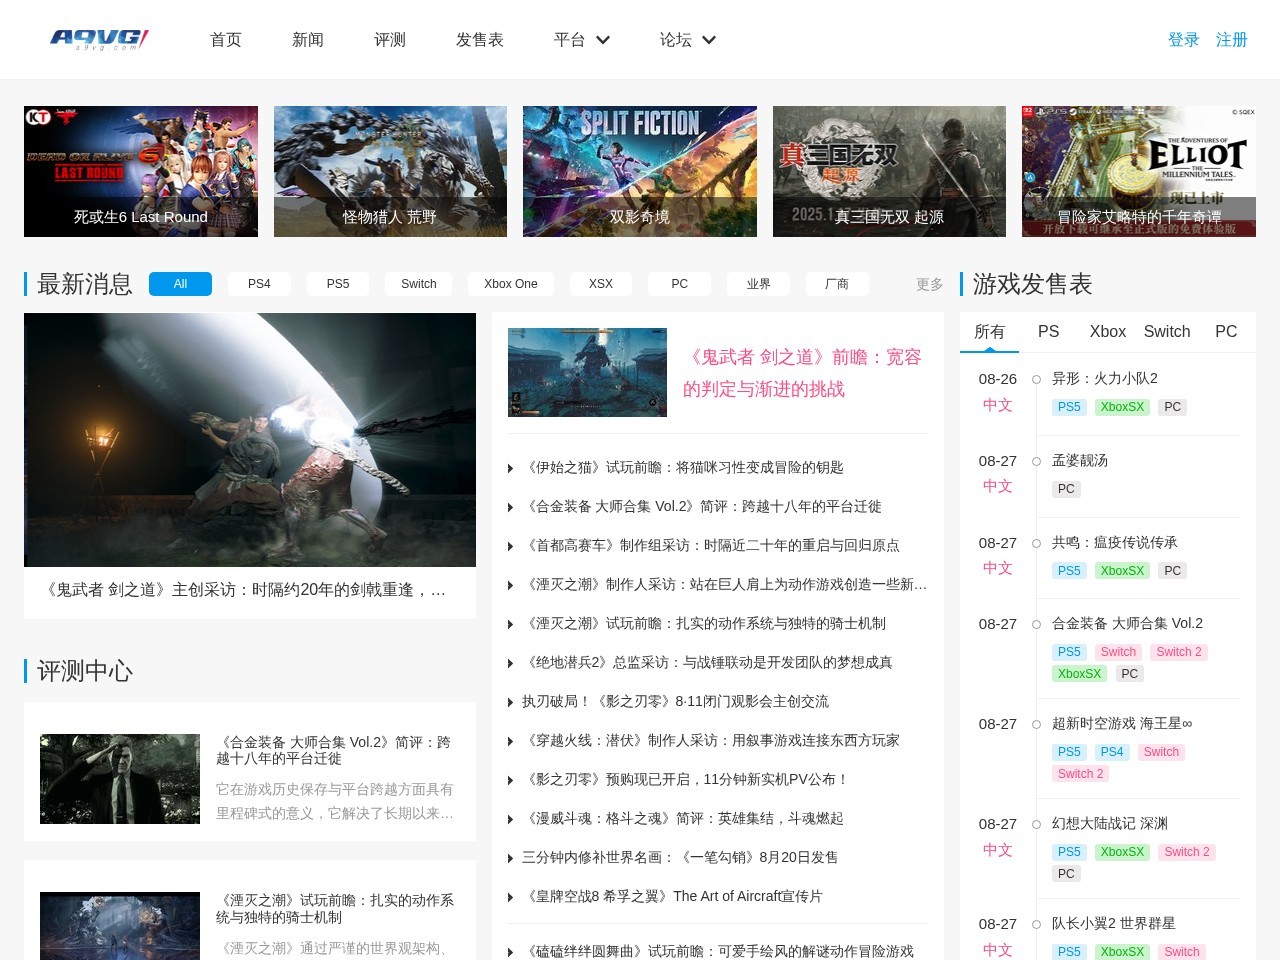Open 执刃破局 影之刃零 闭门观影会 article
This screenshot has height=960, width=1280.
click(x=675, y=701)
